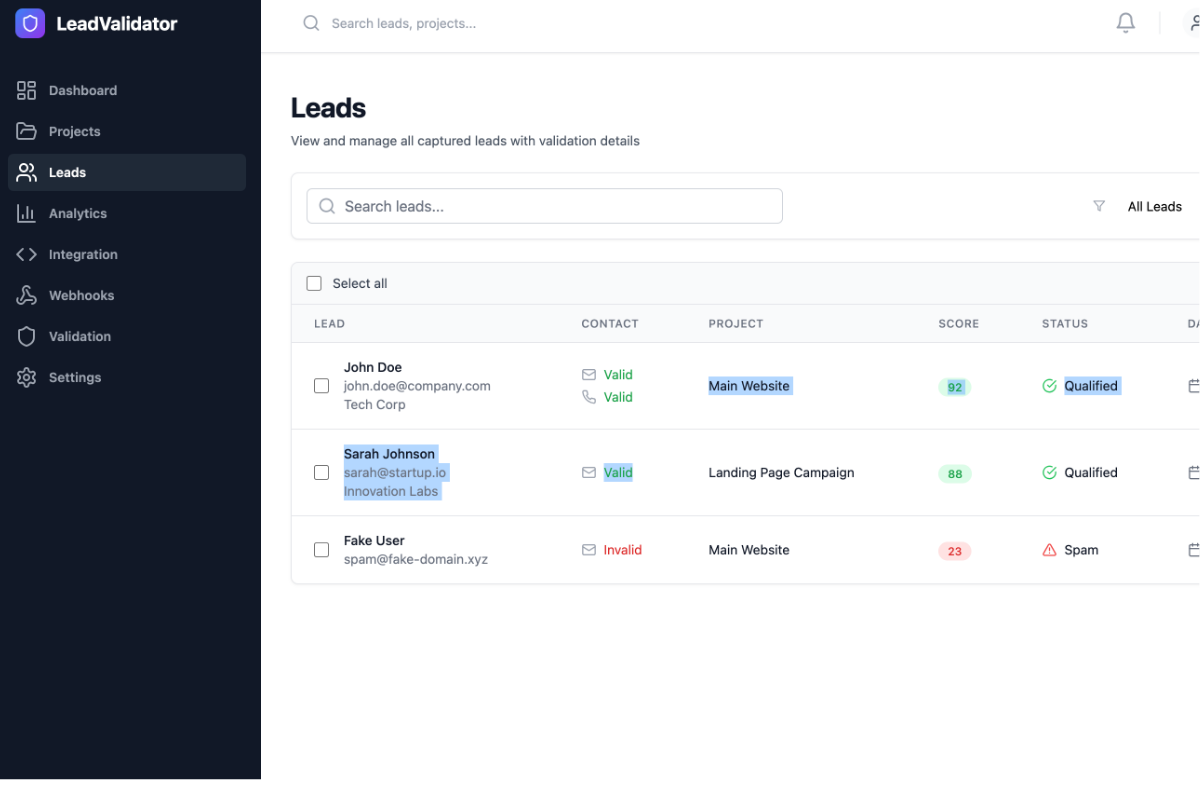Click the phone icon in John Doe's row
The image size is (1200, 800).
(589, 397)
